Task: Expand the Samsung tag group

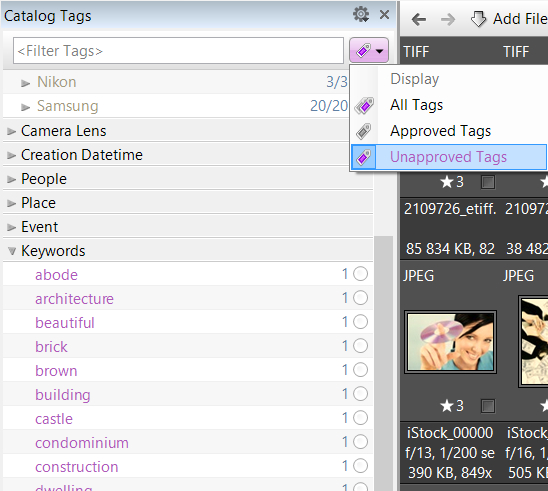Action: coord(25,107)
